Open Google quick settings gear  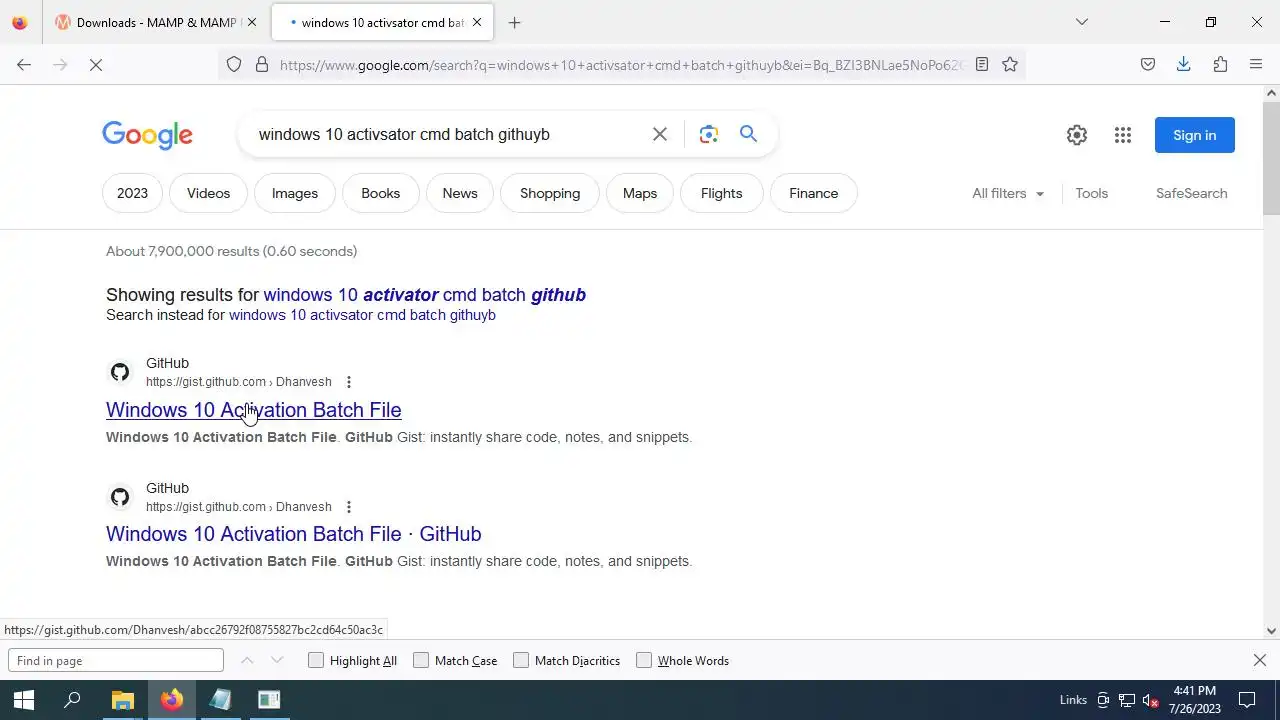[1077, 135]
